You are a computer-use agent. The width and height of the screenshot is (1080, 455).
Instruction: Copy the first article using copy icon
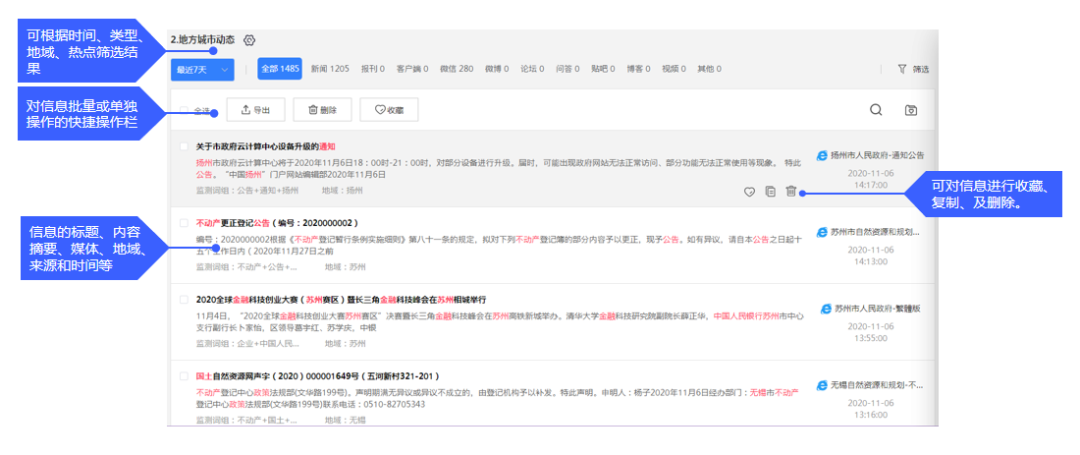770,191
